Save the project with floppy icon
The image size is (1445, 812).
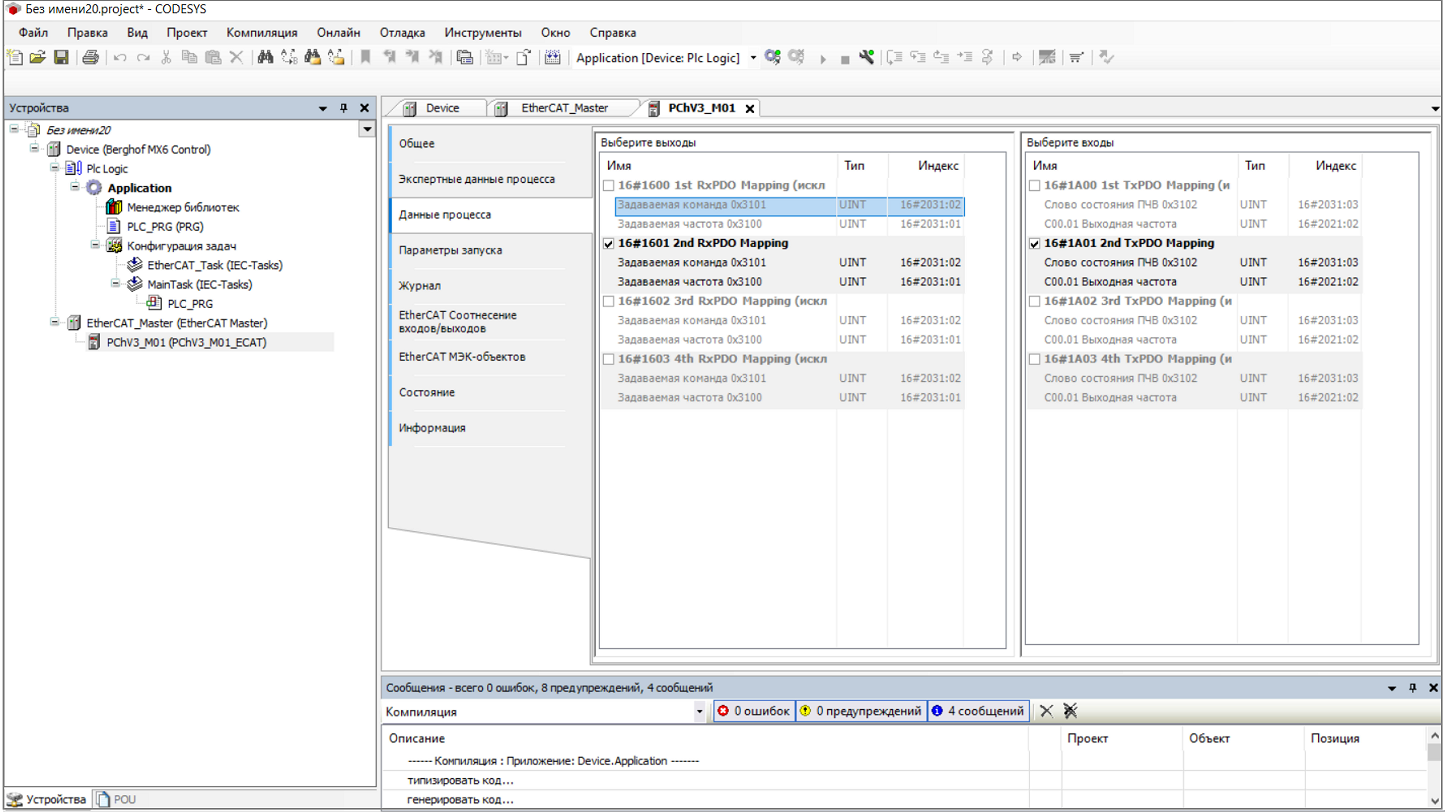click(x=61, y=58)
